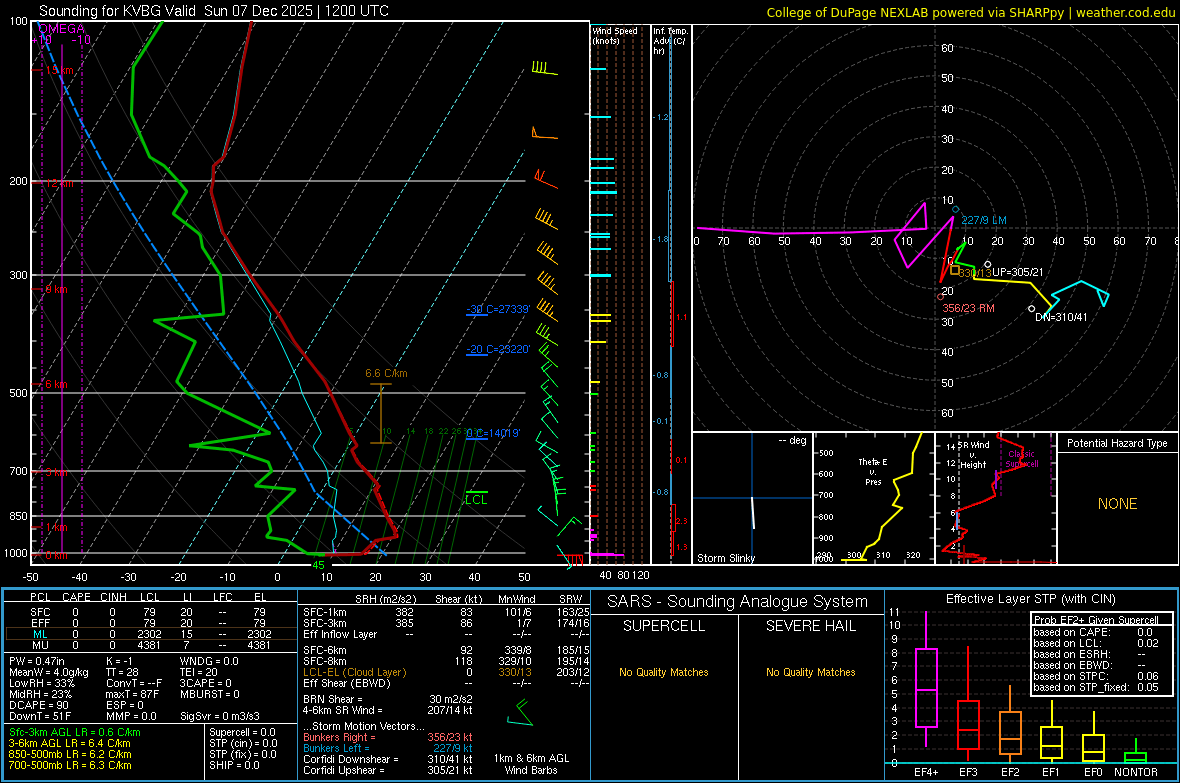Click the Prob EF2+ Given Supercell header

tap(1096, 620)
